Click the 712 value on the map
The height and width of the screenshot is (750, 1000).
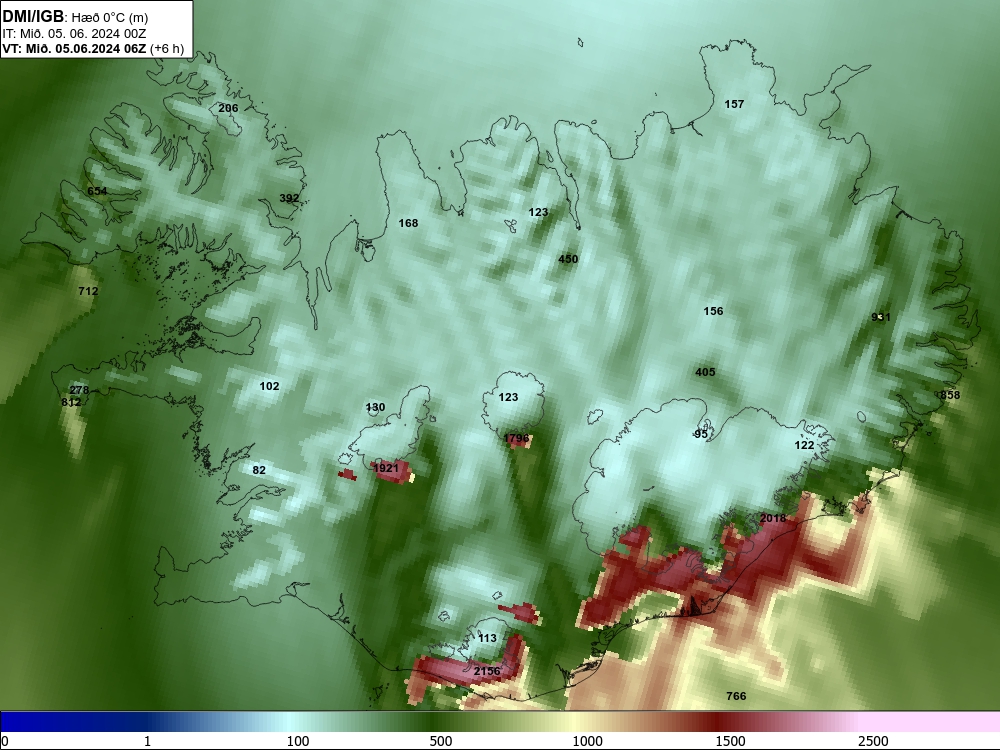tap(88, 291)
